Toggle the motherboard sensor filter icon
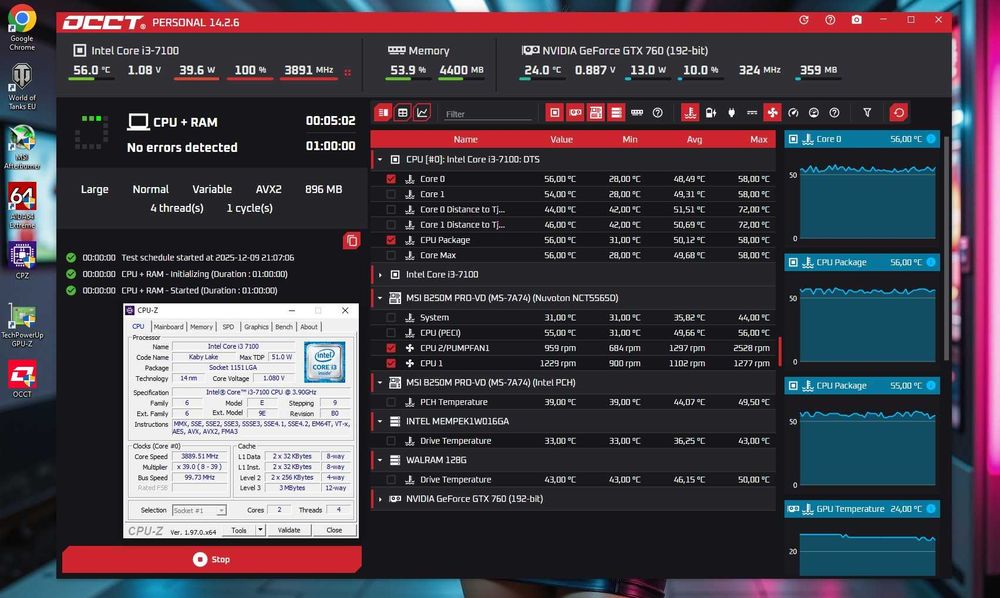The height and width of the screenshot is (598, 1000). pos(596,113)
